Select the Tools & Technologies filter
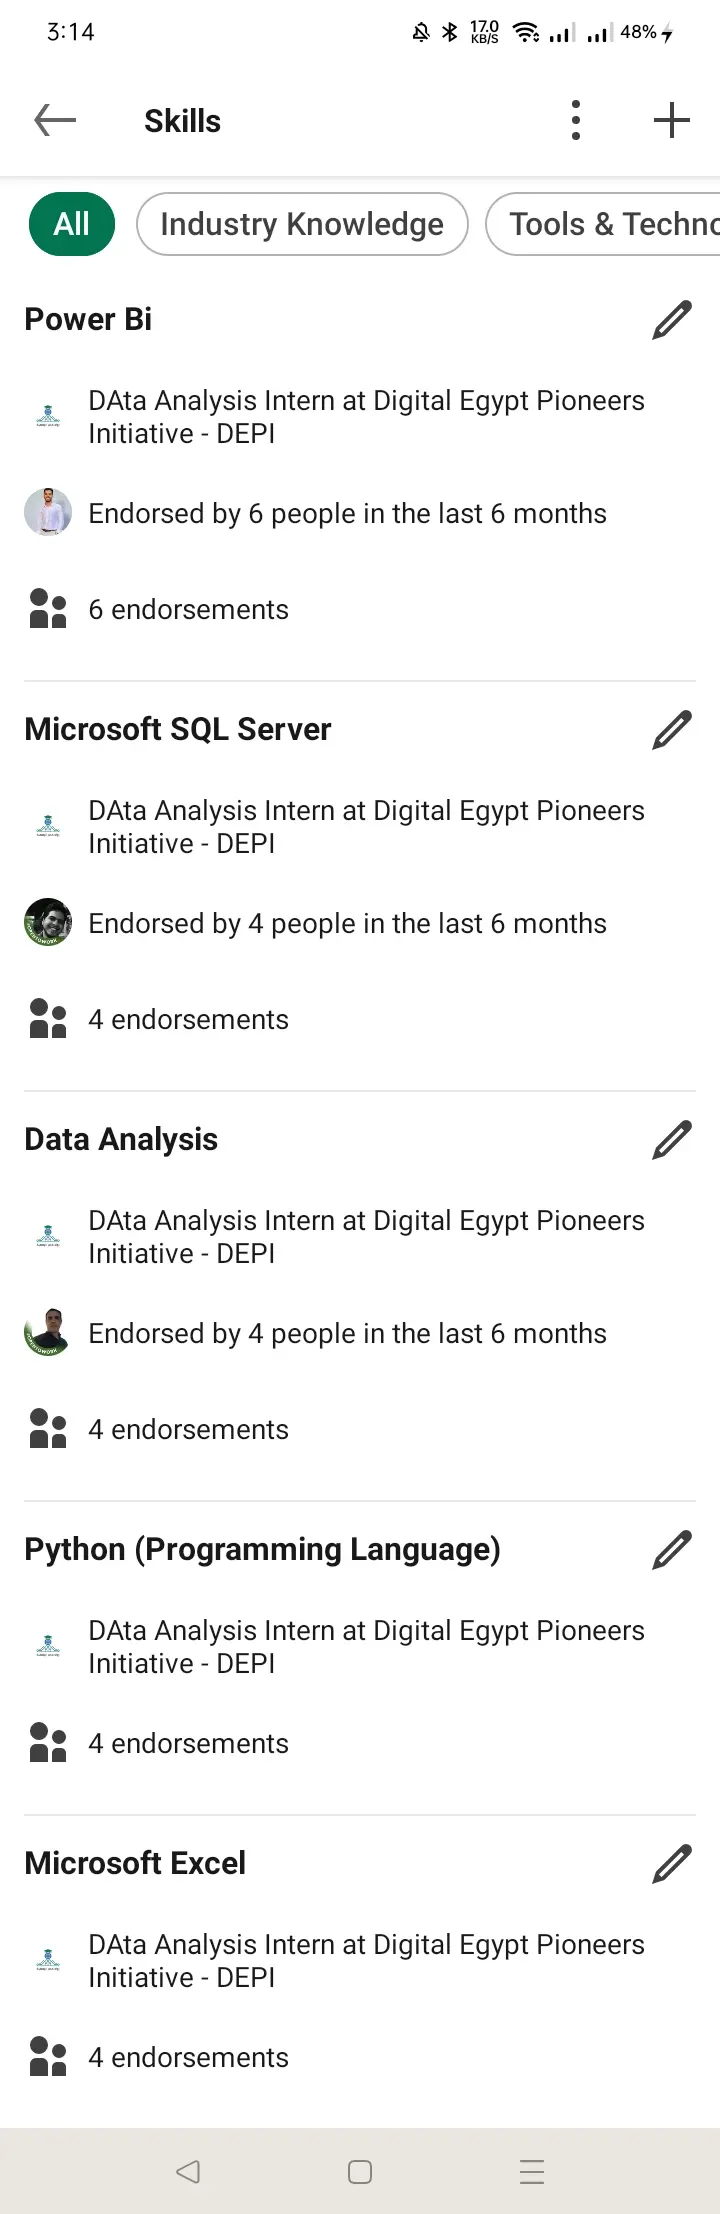The height and width of the screenshot is (2214, 720). 610,224
